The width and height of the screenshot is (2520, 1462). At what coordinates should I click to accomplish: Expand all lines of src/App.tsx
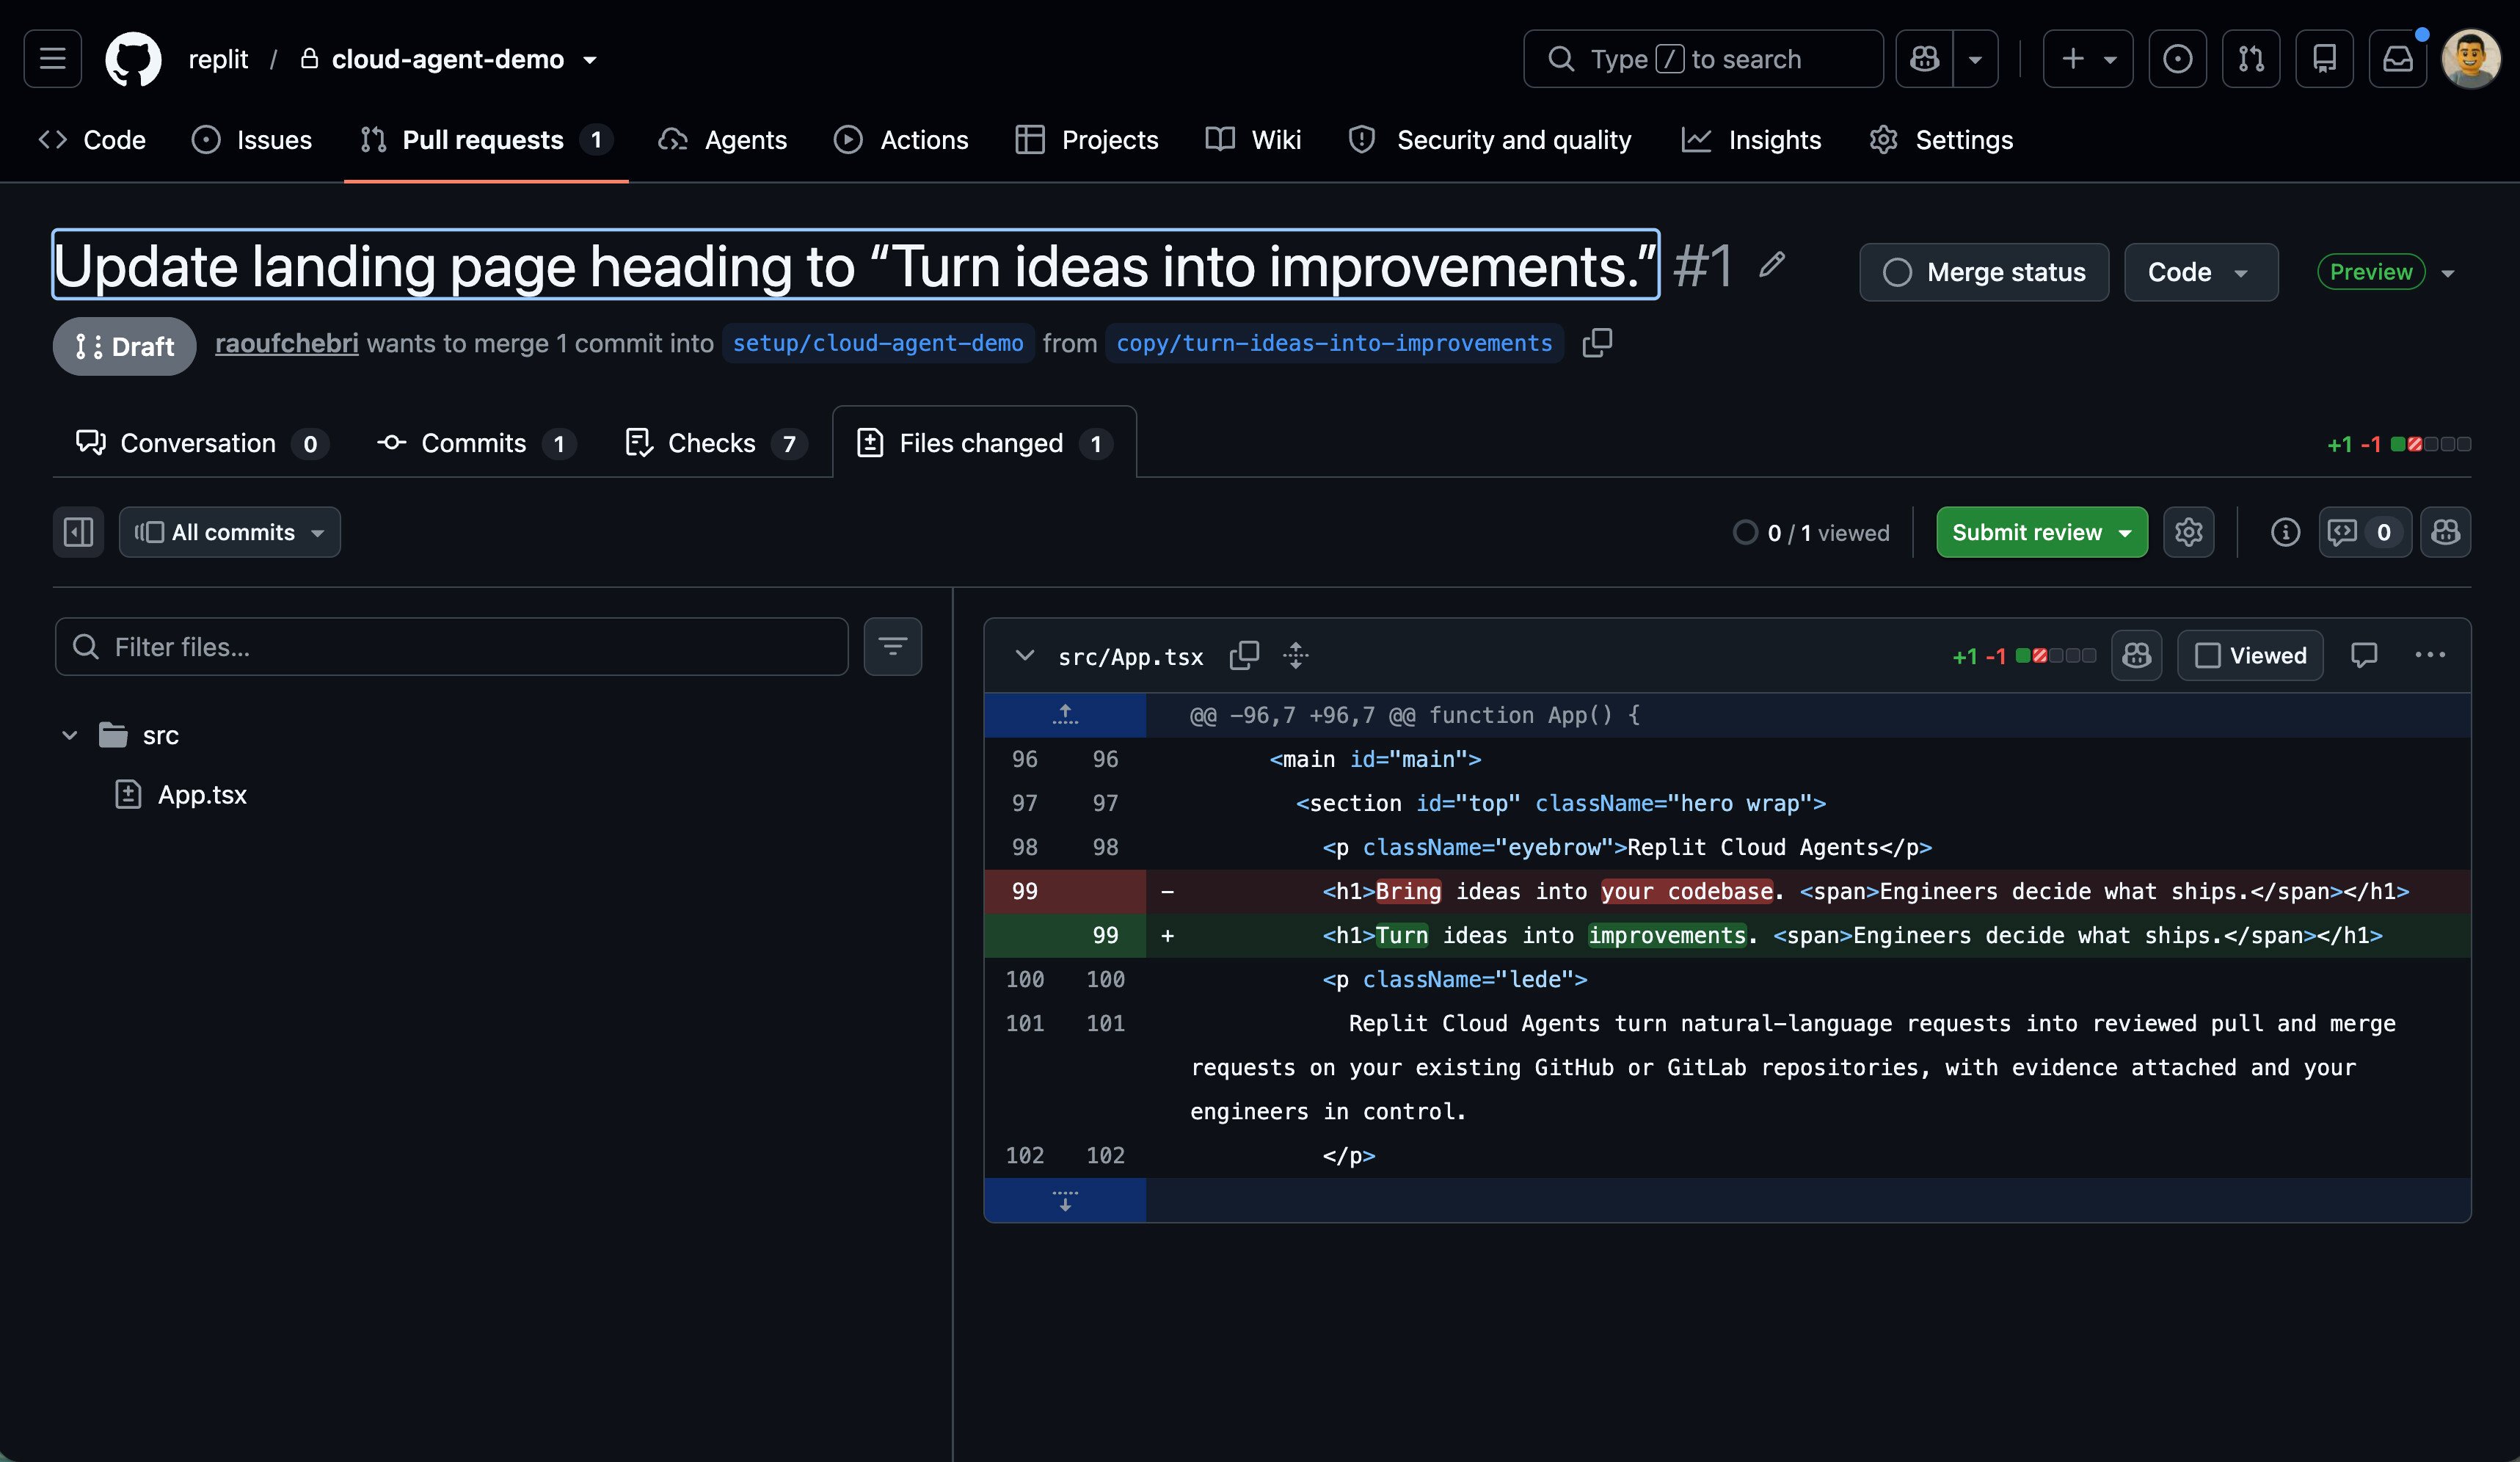[x=1296, y=656]
